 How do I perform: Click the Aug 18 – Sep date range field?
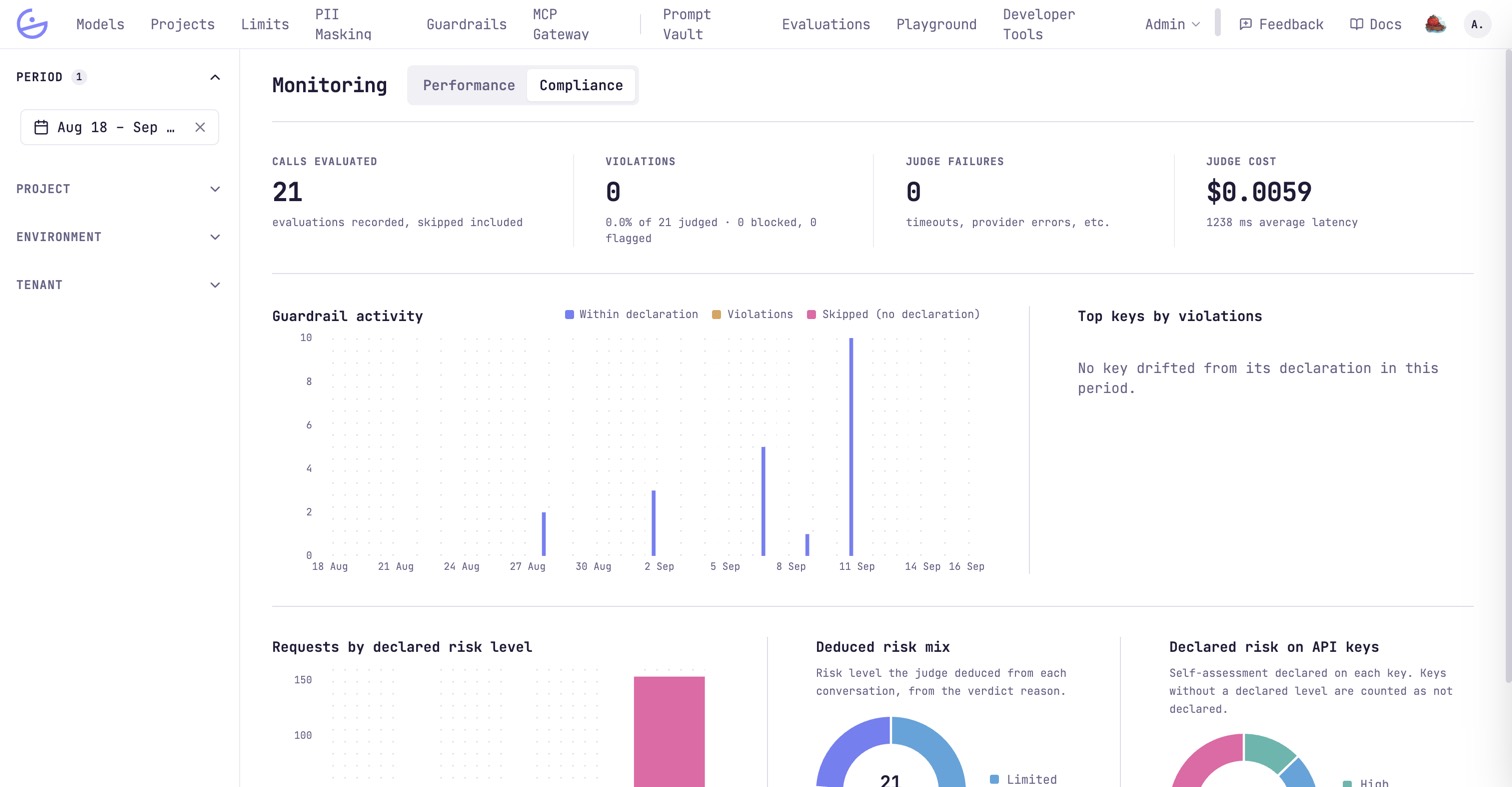point(119,127)
